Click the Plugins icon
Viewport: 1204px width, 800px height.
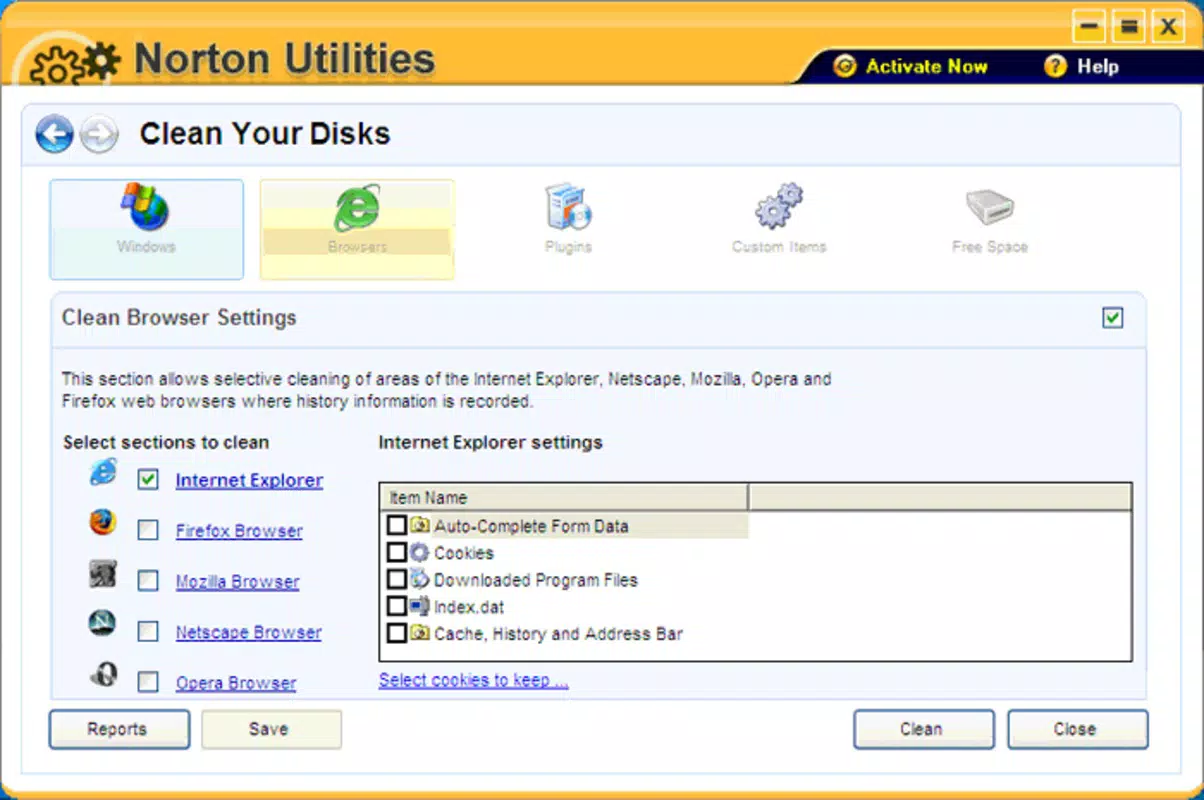[x=568, y=207]
